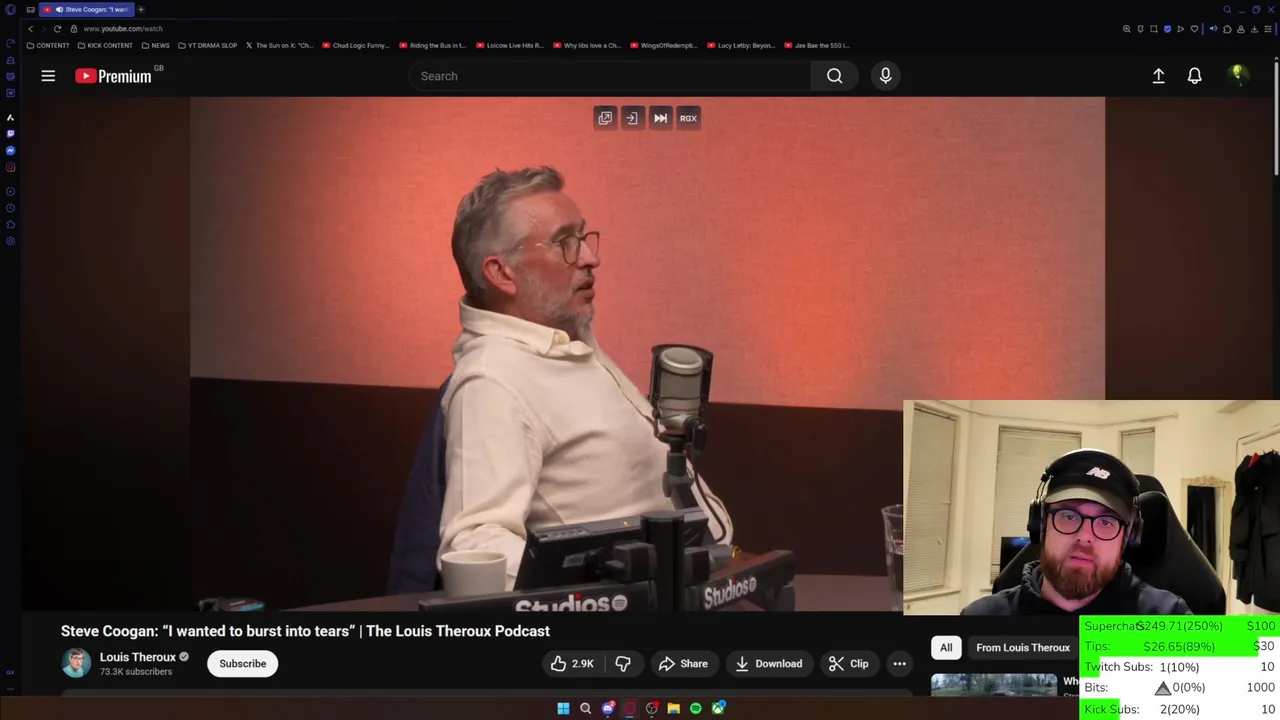Open the account avatar menu
The image size is (1280, 720).
(1237, 75)
